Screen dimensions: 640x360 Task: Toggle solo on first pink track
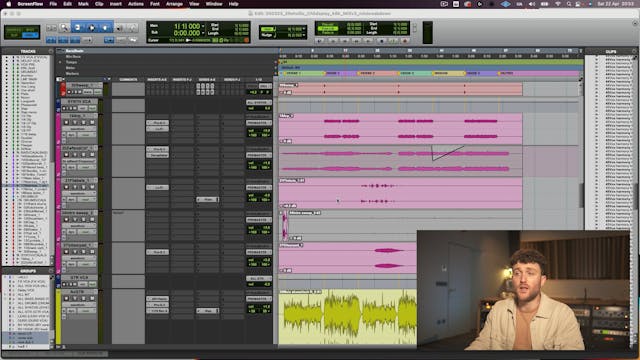(x=84, y=122)
